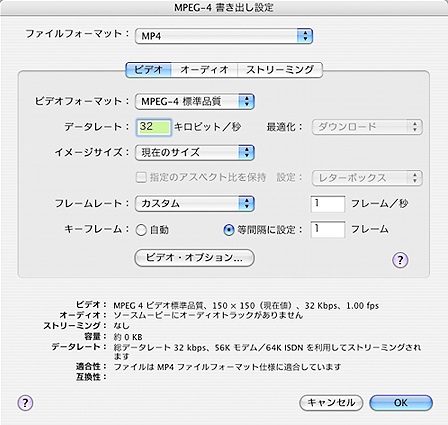Open the 現在のサイズ image size dropdown
This screenshot has height=425, width=448.
click(195, 152)
